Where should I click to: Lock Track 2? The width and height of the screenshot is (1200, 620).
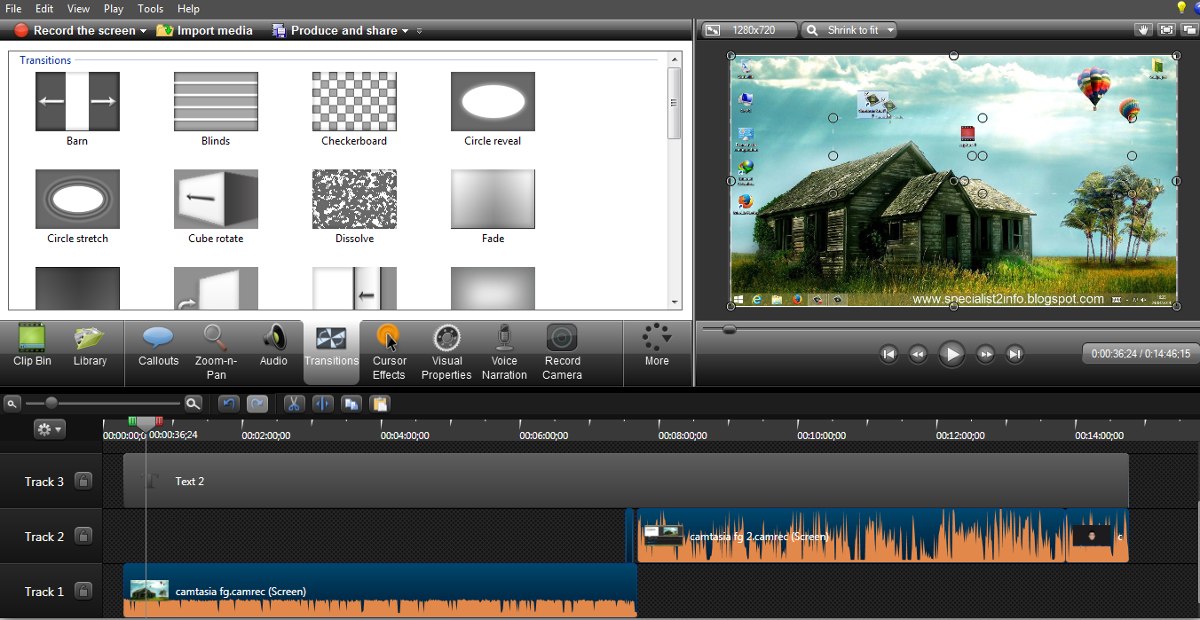tap(84, 536)
